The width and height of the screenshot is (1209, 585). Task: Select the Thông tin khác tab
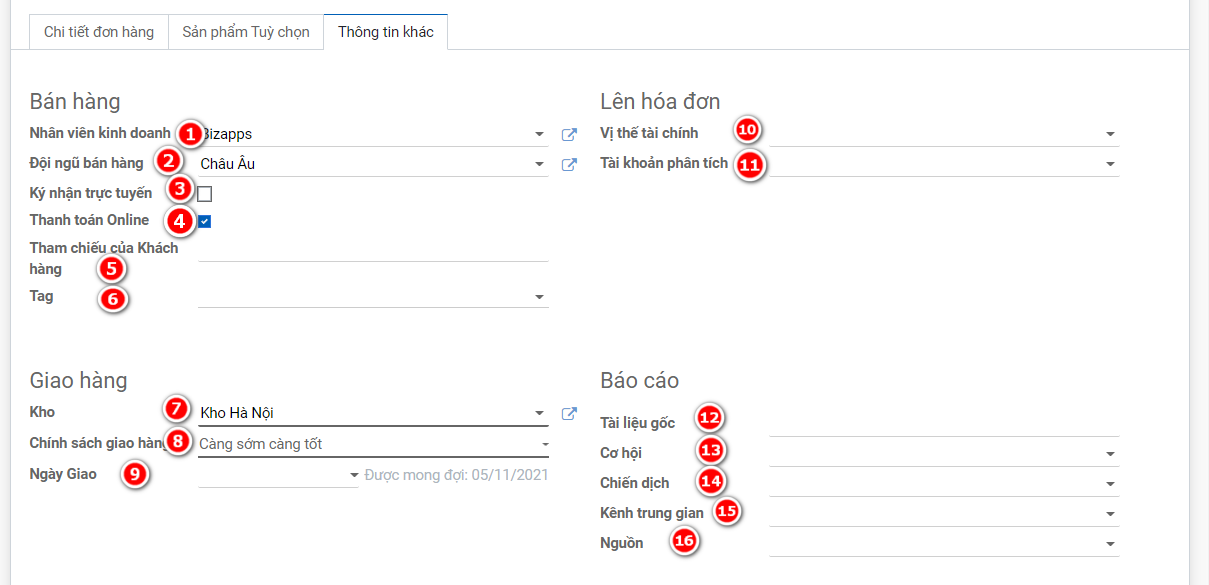386,32
